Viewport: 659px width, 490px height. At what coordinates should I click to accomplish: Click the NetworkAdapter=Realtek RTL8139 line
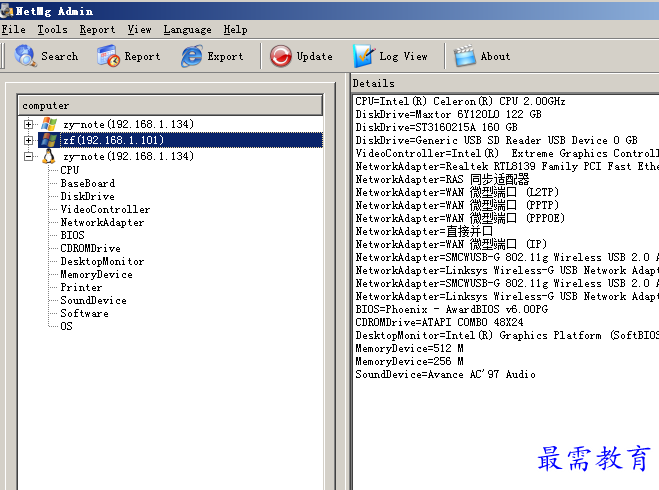coord(507,166)
